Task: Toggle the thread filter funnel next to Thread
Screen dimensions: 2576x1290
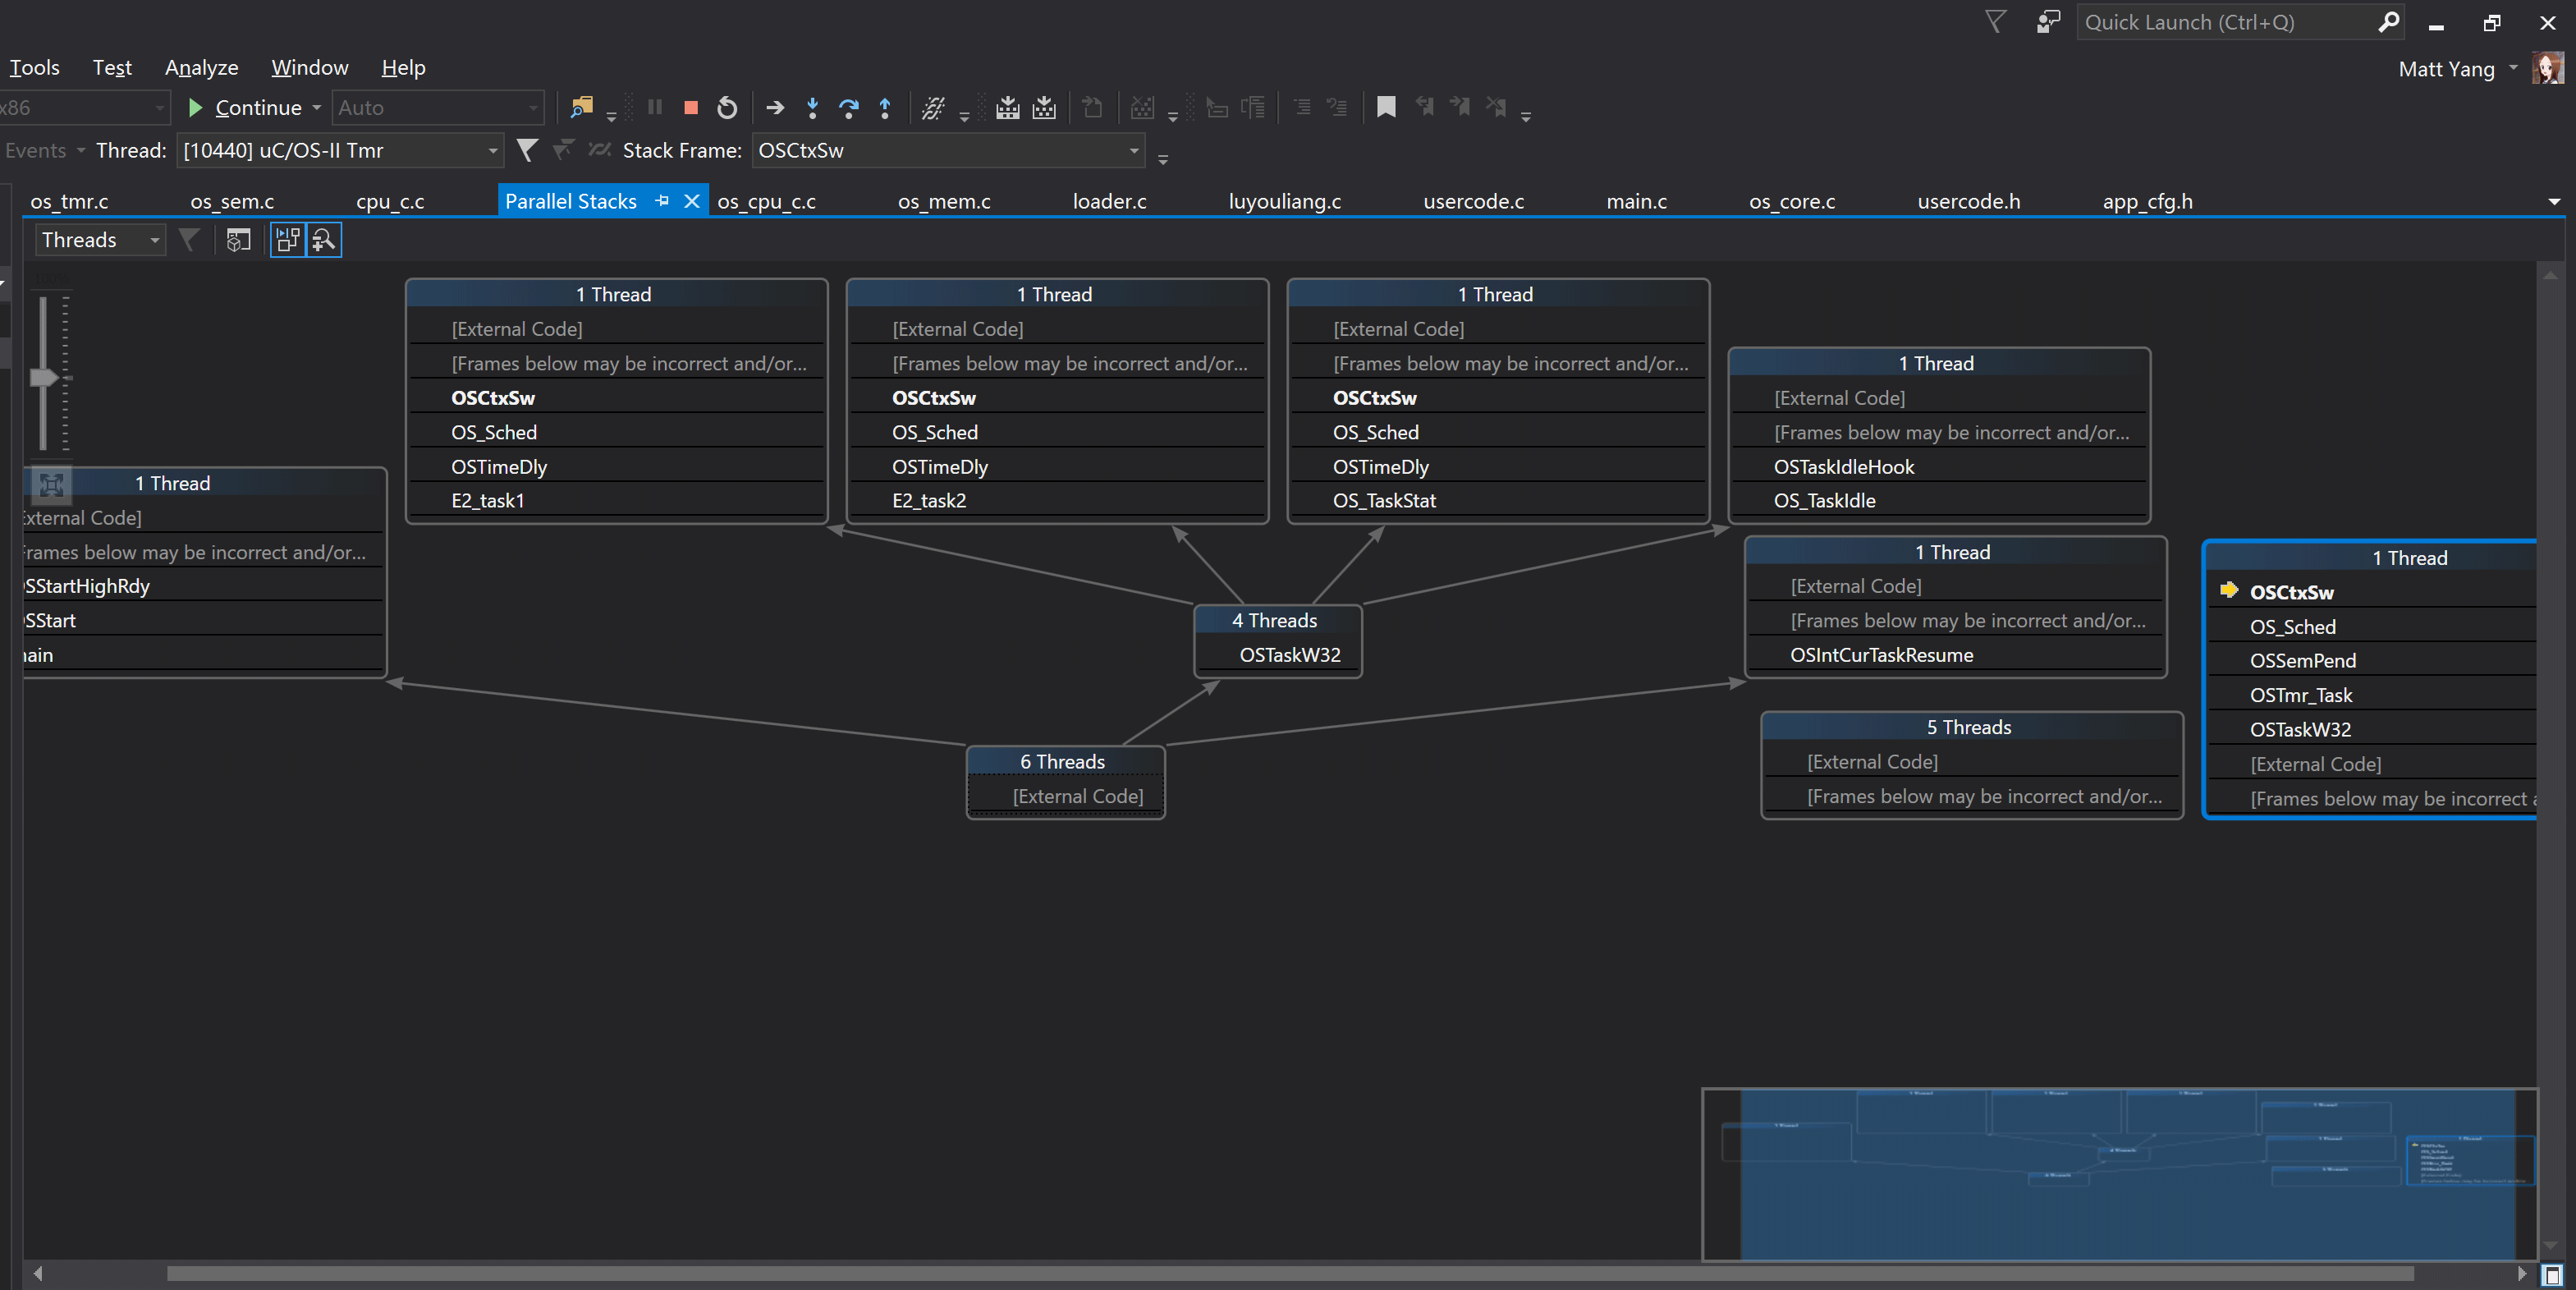Action: [x=527, y=150]
